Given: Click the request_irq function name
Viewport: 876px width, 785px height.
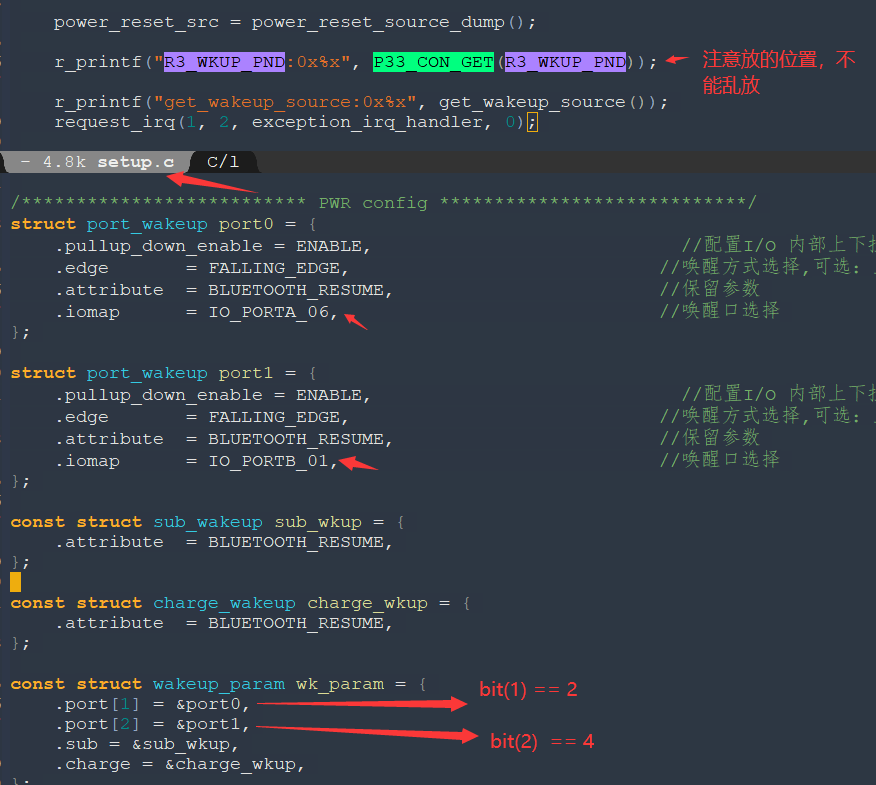Looking at the screenshot, I should [115, 122].
